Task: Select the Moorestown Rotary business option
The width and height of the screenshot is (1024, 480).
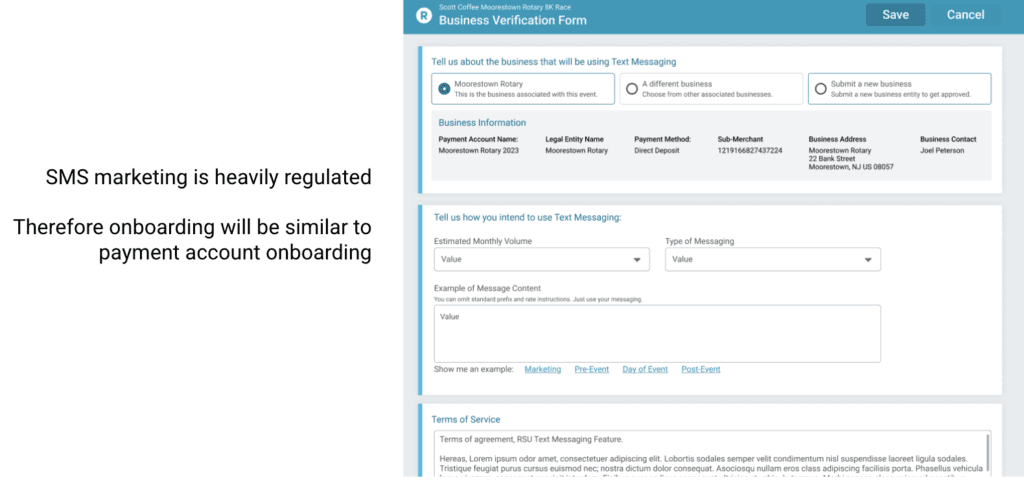Action: coord(445,89)
